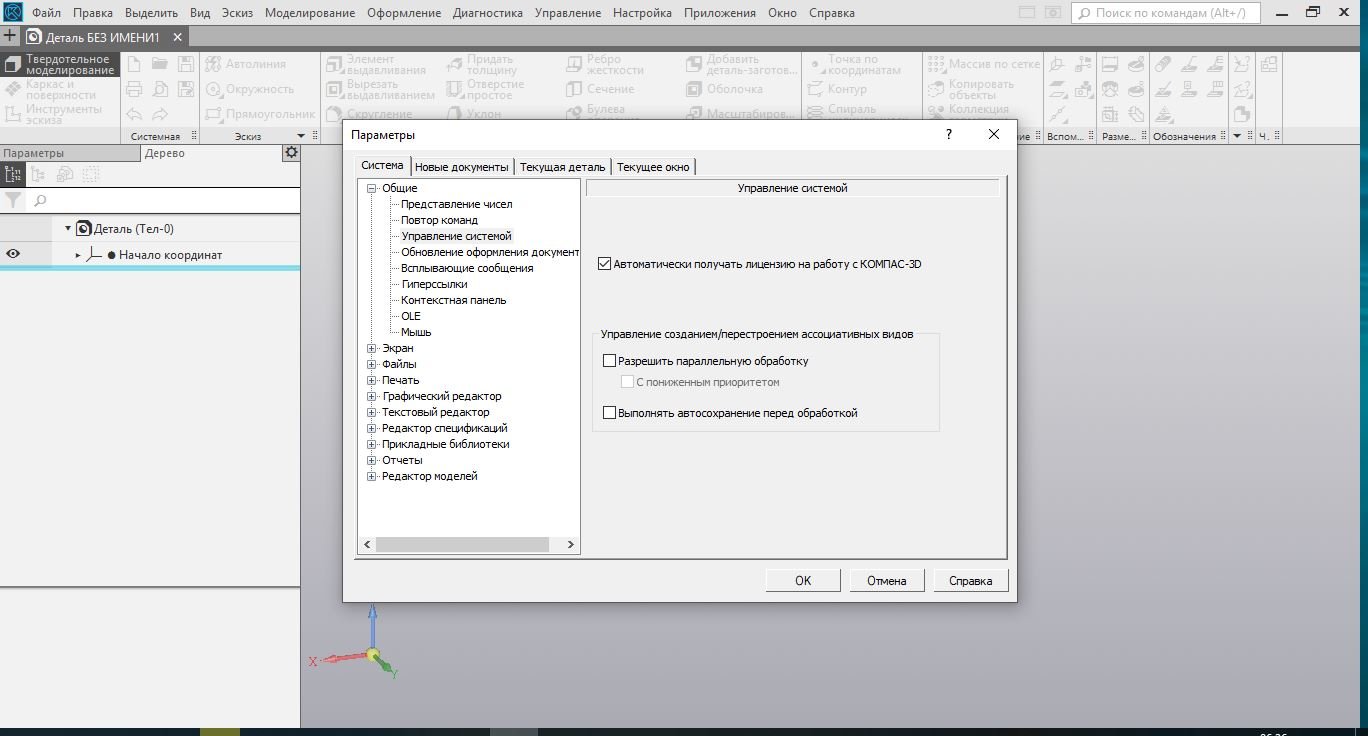Enable Разрешить параллельную обработку checkbox
Screen dimensions: 1368x736
tap(609, 361)
